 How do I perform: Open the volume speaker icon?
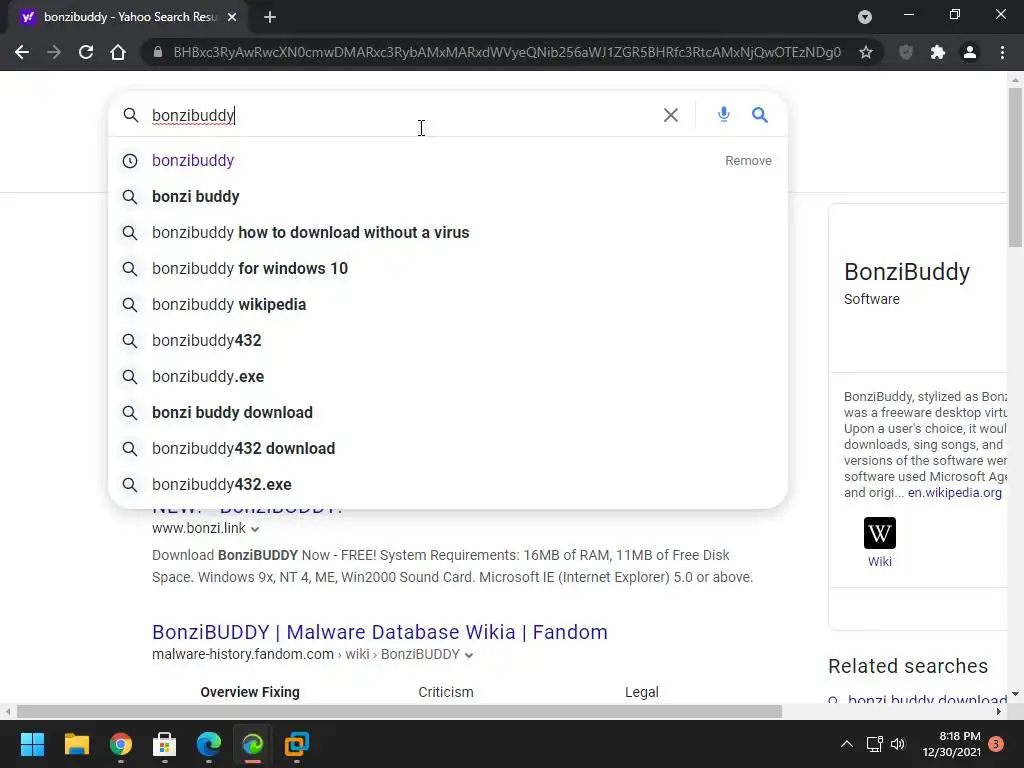tap(899, 744)
